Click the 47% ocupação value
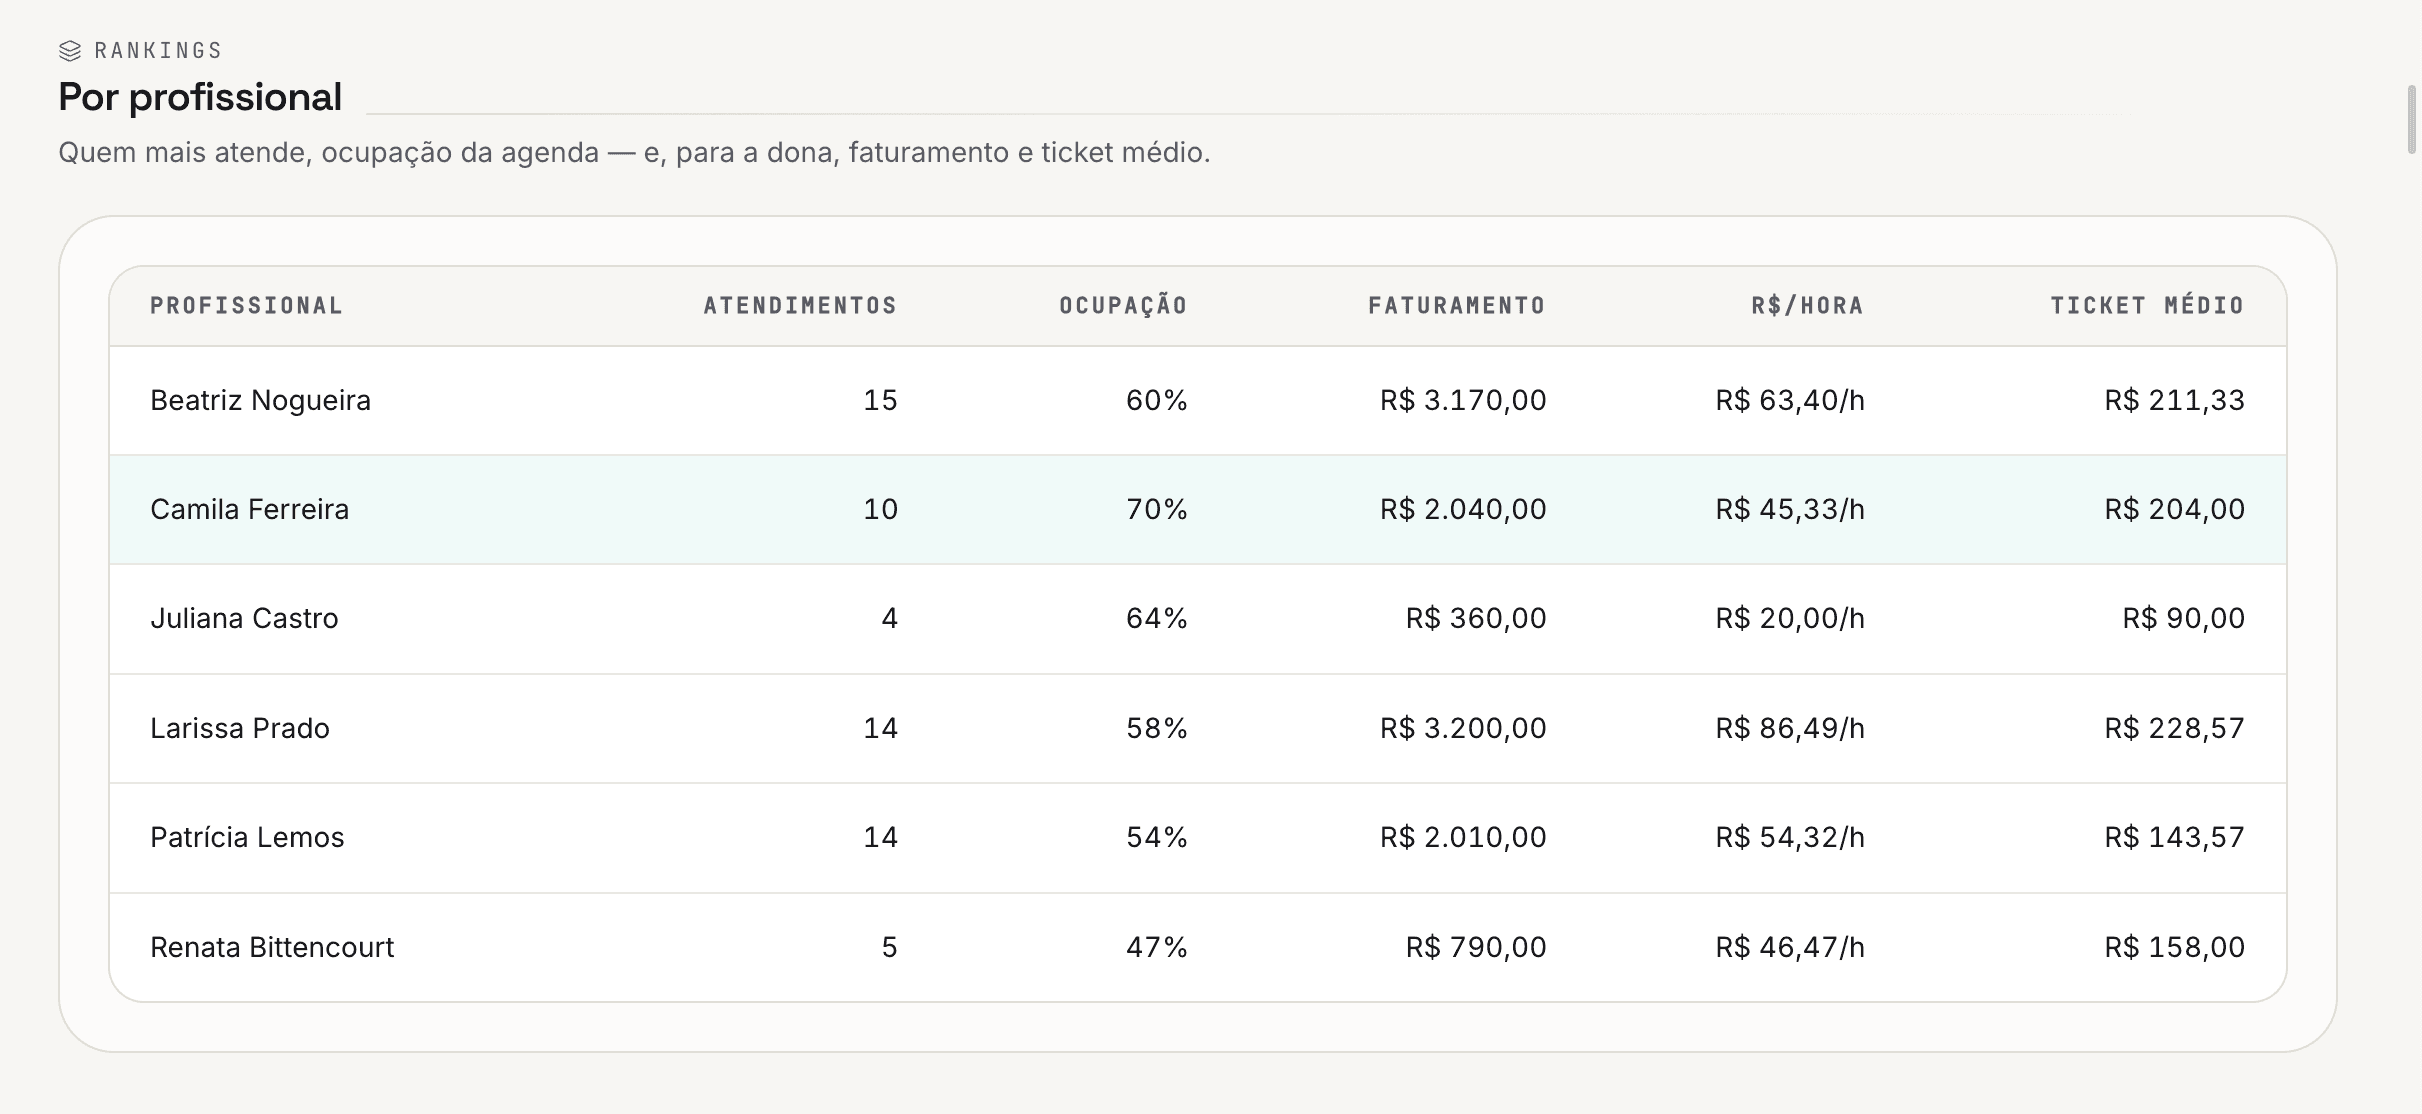The image size is (2422, 1114). (x=1157, y=947)
